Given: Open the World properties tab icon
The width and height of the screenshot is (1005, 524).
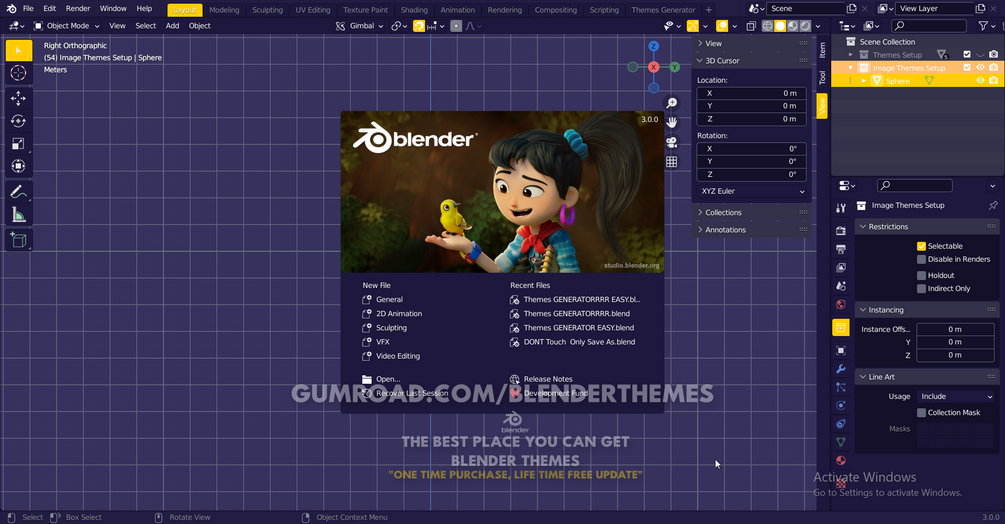Looking at the screenshot, I should [x=841, y=304].
